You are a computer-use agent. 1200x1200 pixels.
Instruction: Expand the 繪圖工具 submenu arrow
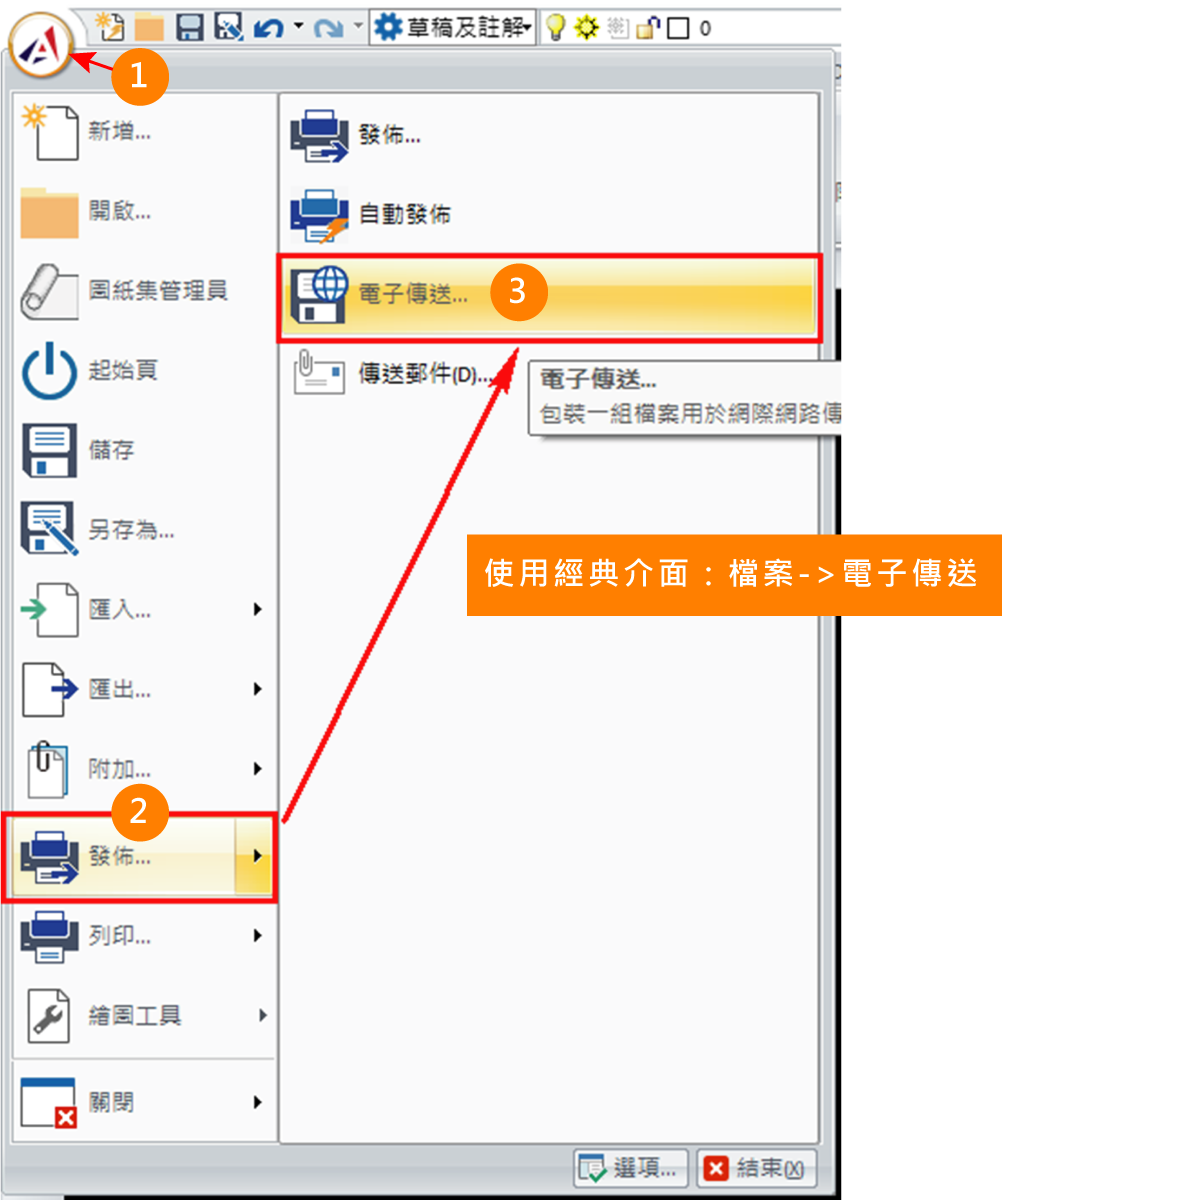point(262,1016)
